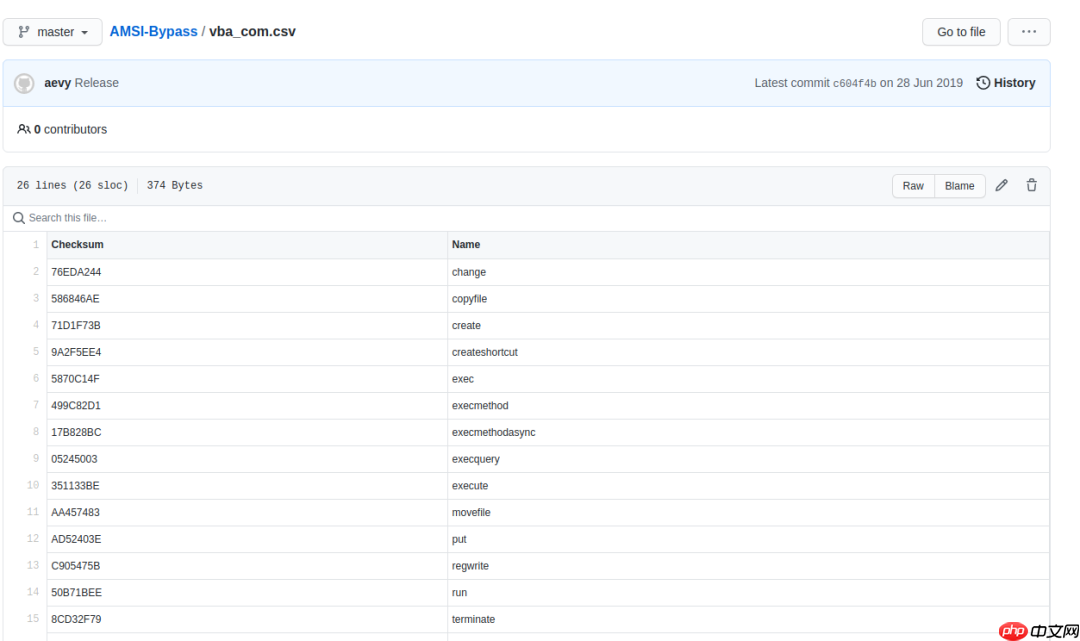Select checksum 351133BE
This screenshot has width=1080, height=641.
75,485
